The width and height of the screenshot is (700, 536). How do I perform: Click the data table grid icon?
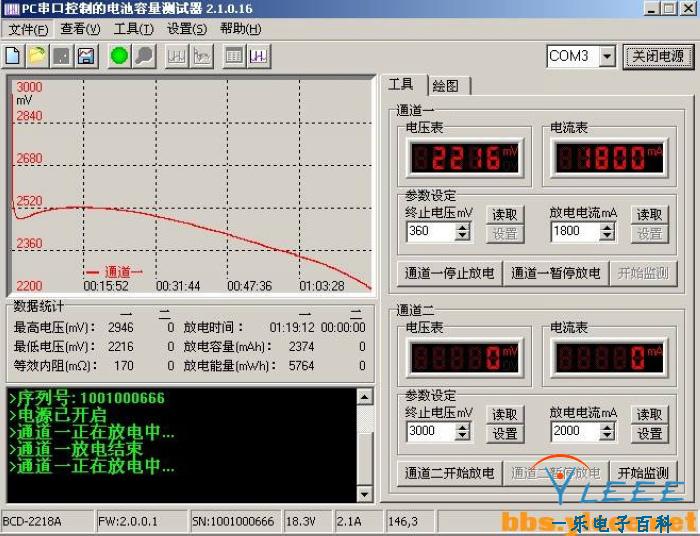click(x=233, y=55)
